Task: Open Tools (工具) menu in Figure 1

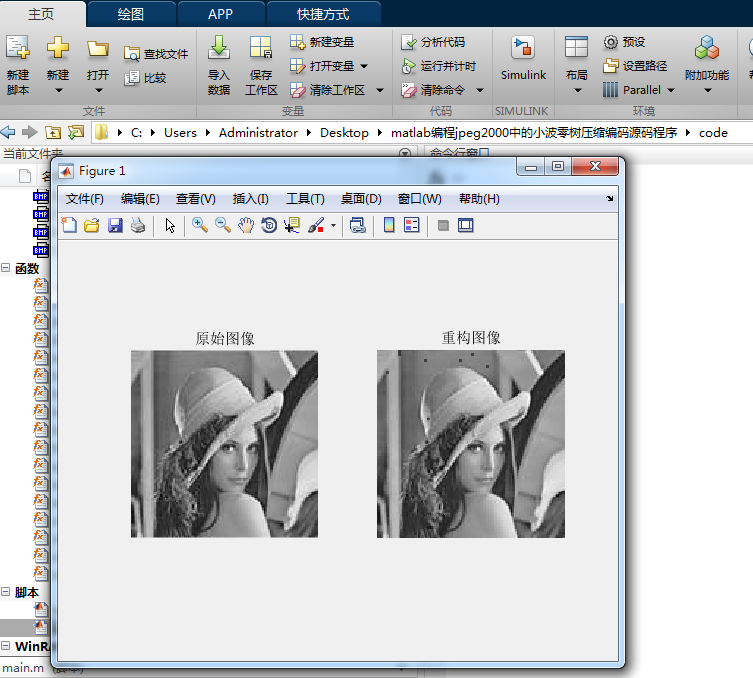Action: click(305, 198)
